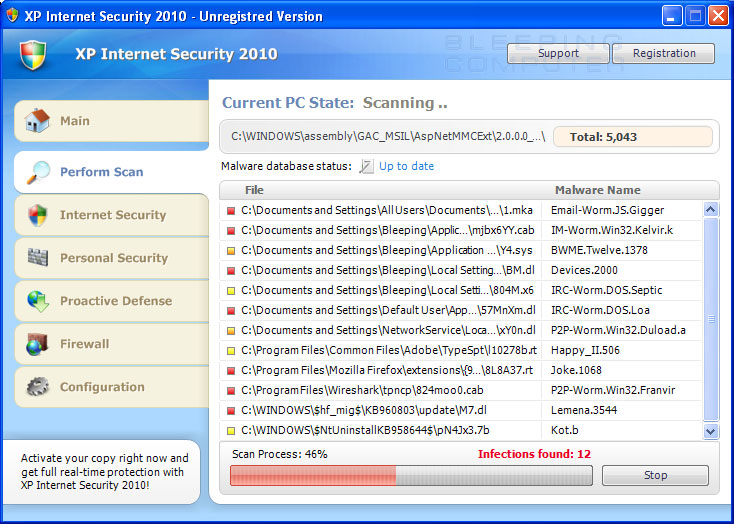Click the KB960803 update M7.dl path
The height and width of the screenshot is (524, 734).
point(364,411)
